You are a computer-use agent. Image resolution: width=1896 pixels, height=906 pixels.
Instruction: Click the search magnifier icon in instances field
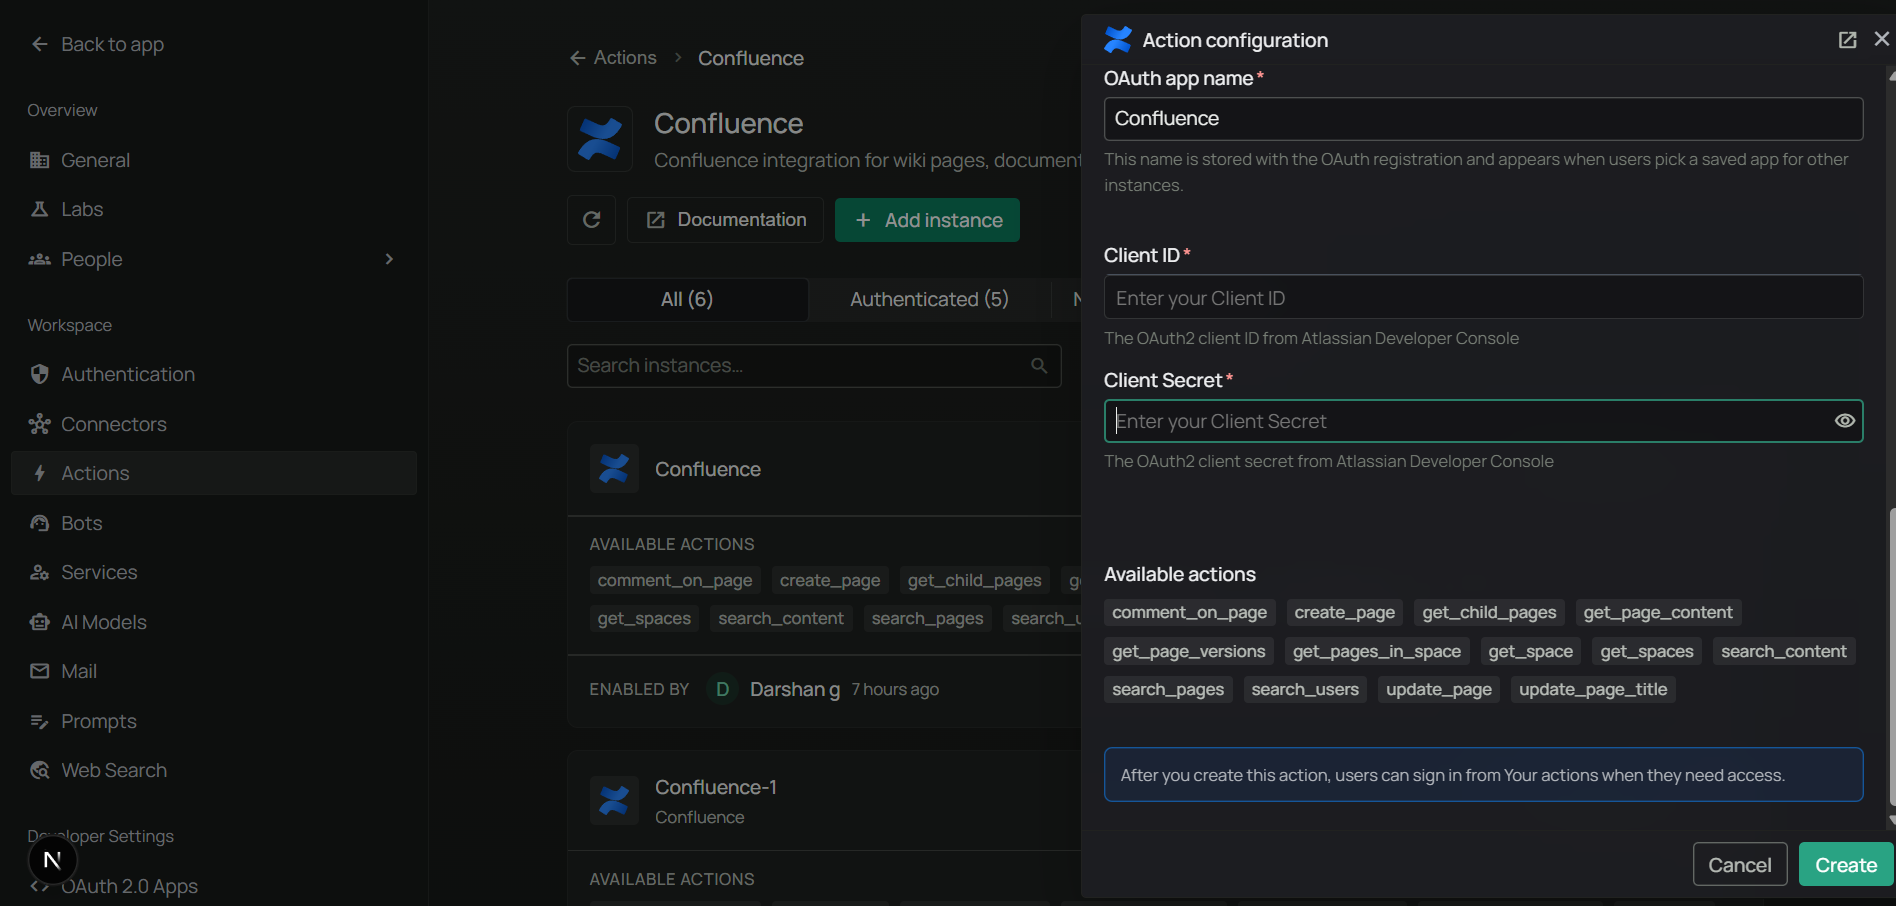point(1040,366)
